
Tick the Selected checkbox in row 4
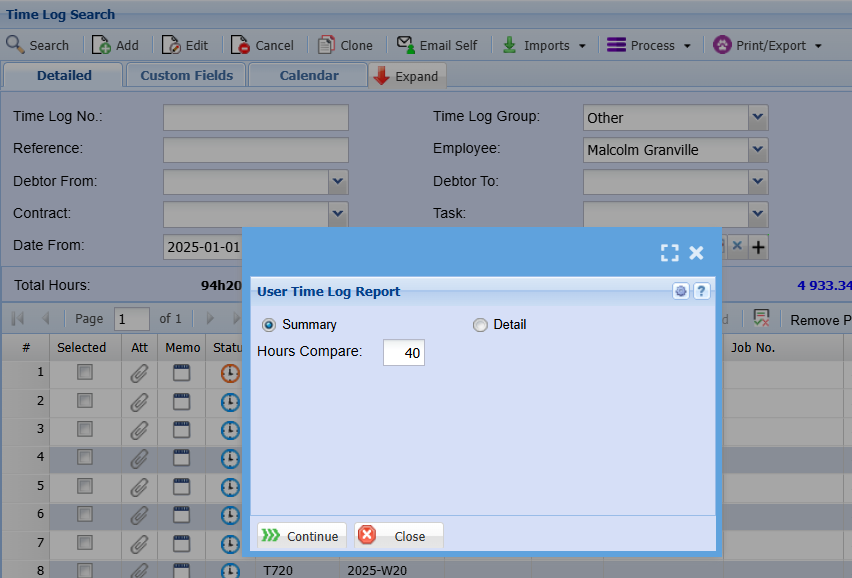tap(85, 457)
